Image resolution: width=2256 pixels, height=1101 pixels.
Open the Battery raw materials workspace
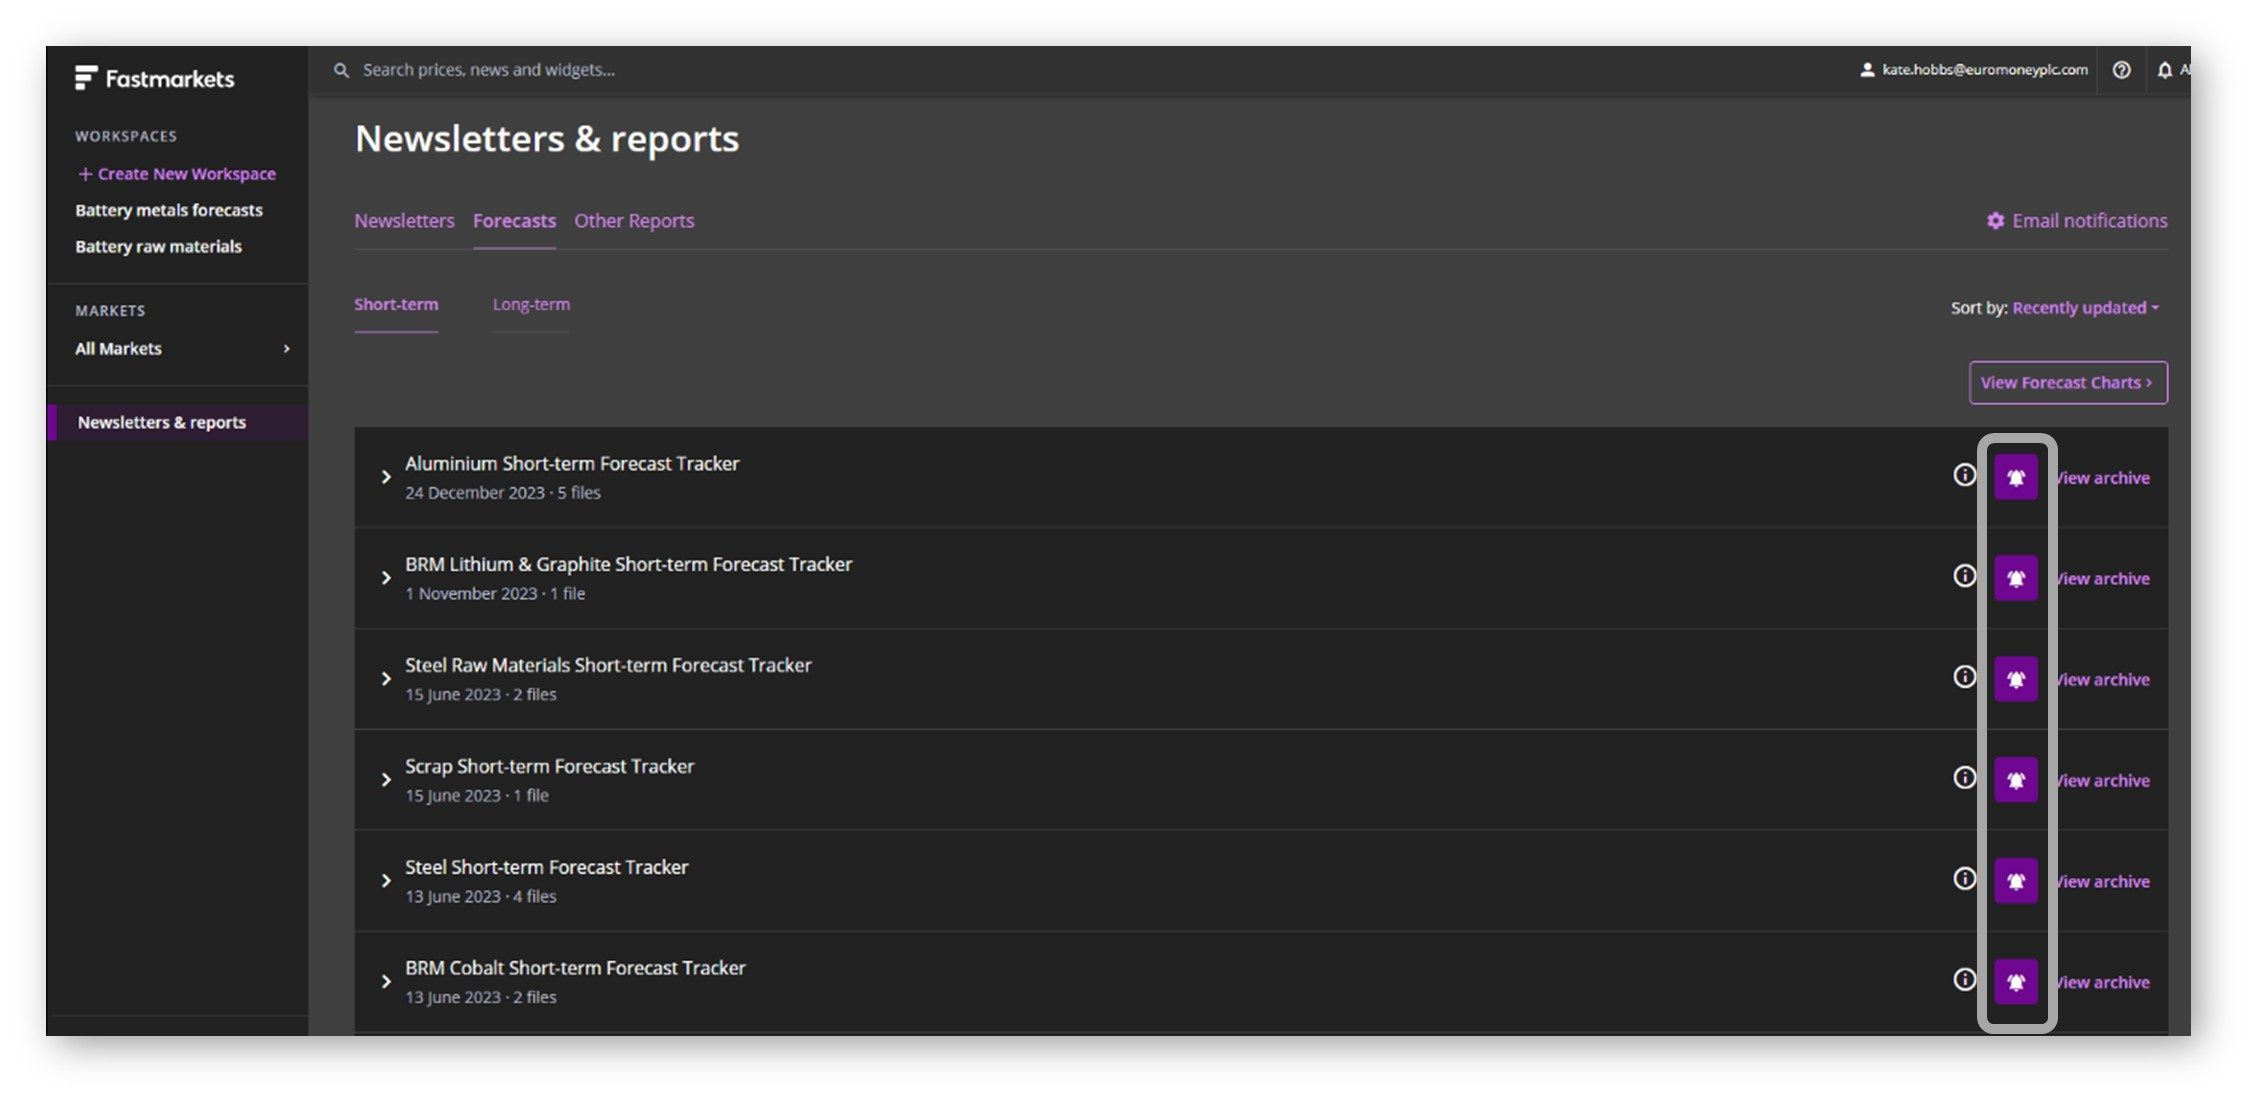(x=158, y=247)
